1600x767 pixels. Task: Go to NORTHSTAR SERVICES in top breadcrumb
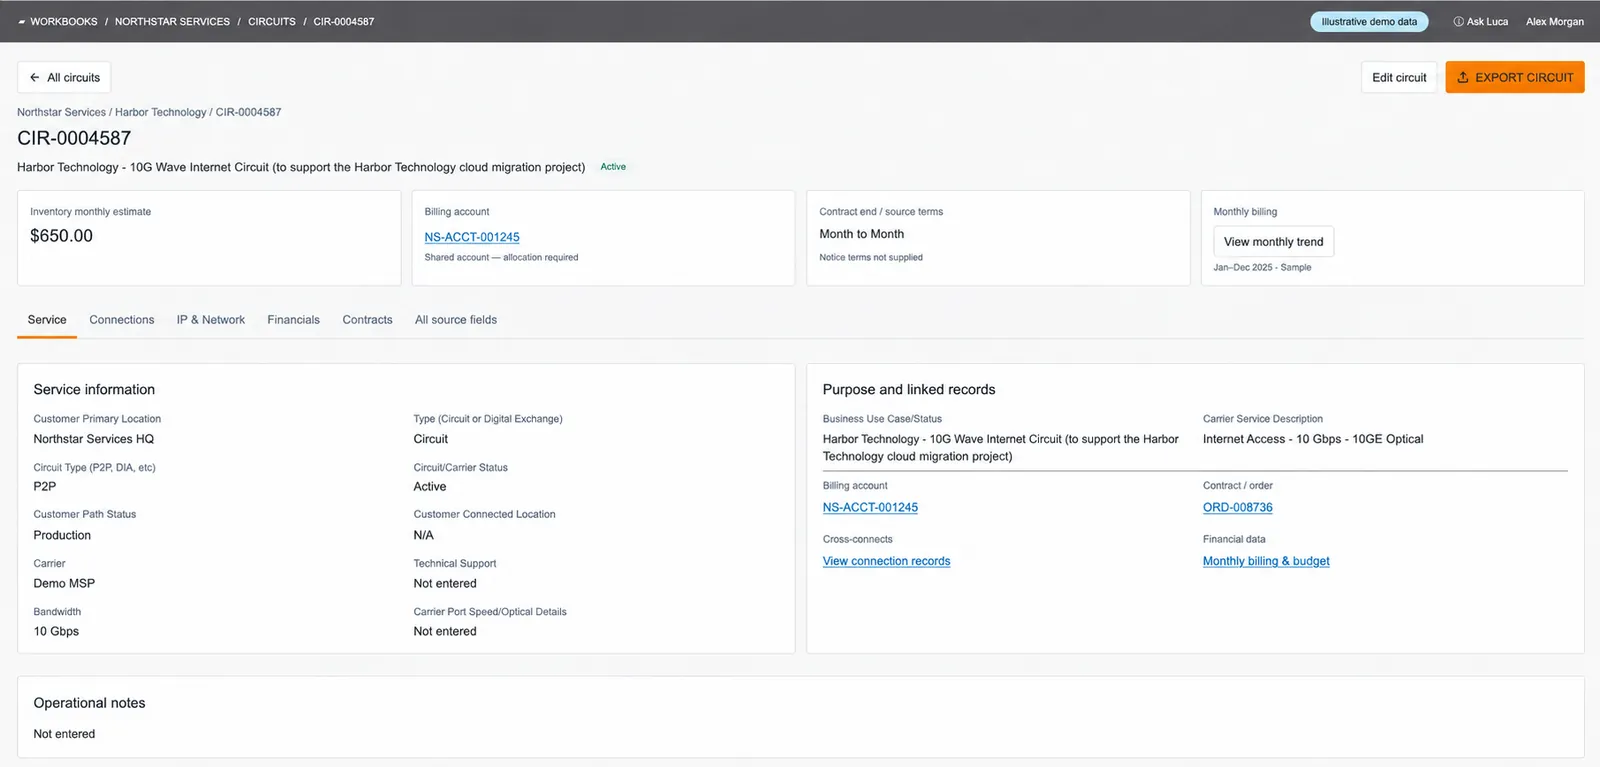172,22
